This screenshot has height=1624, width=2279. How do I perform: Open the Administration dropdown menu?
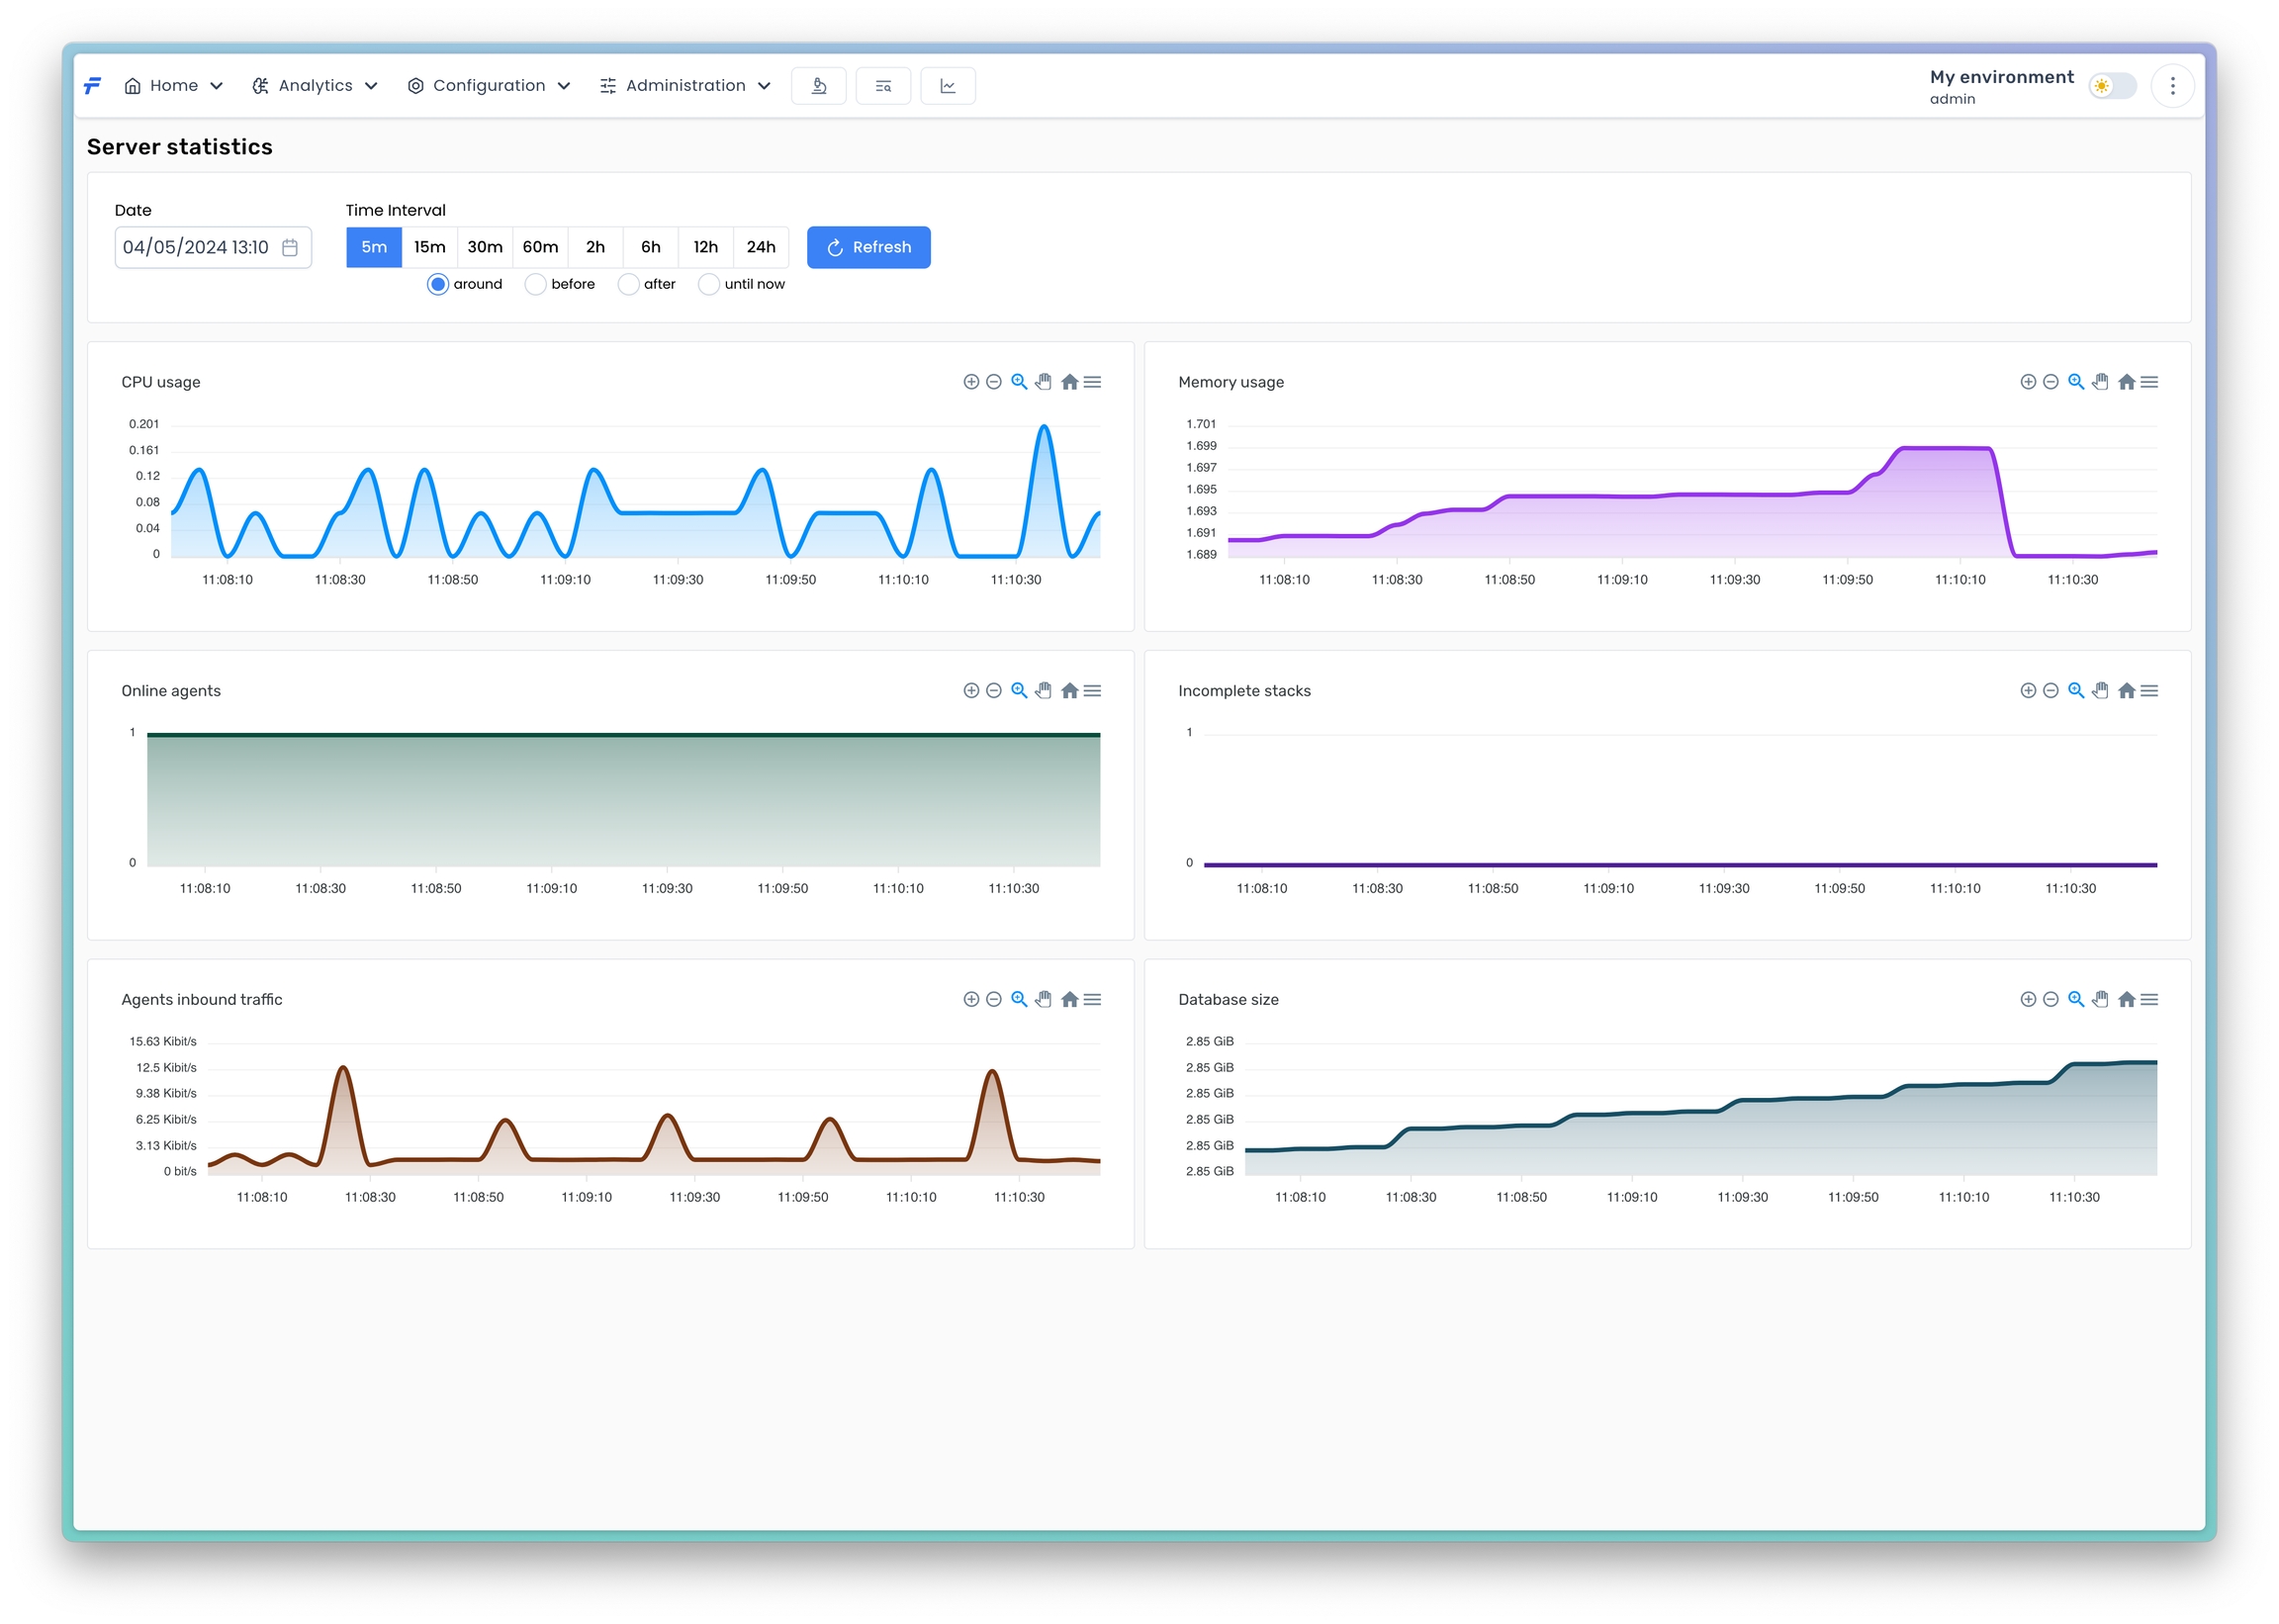[685, 86]
